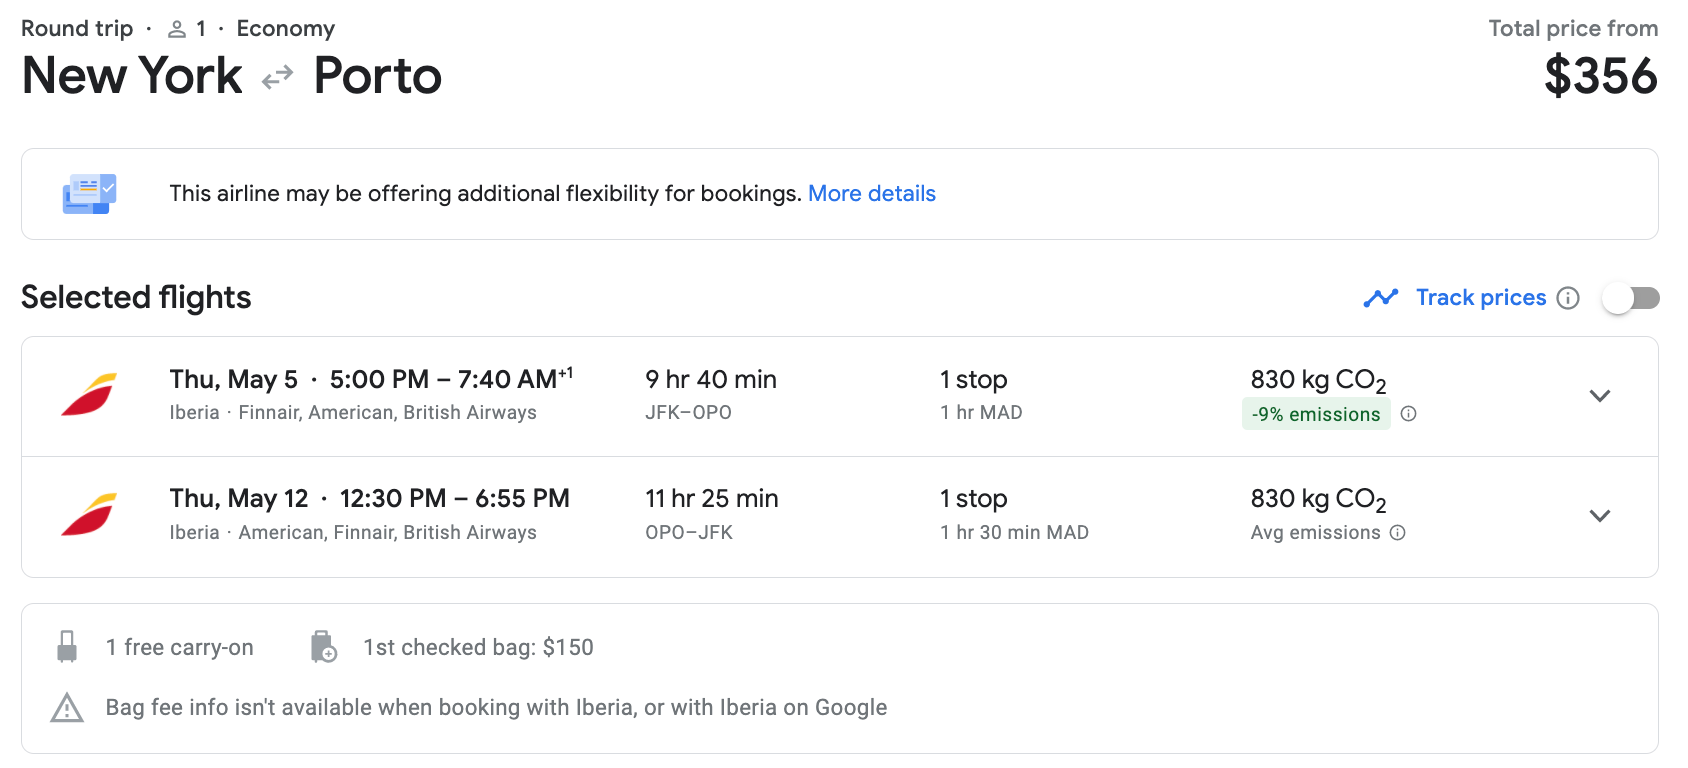Click the passenger count person icon
Image resolution: width=1688 pixels, height=768 pixels.
177,29
